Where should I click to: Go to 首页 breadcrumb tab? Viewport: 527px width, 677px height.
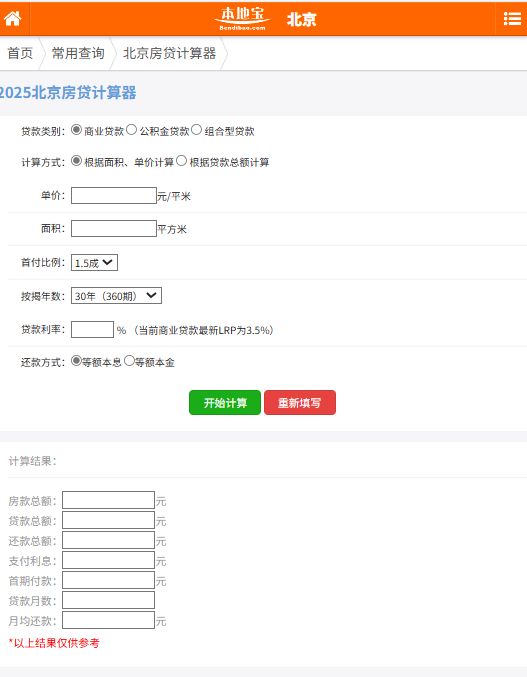[x=20, y=53]
